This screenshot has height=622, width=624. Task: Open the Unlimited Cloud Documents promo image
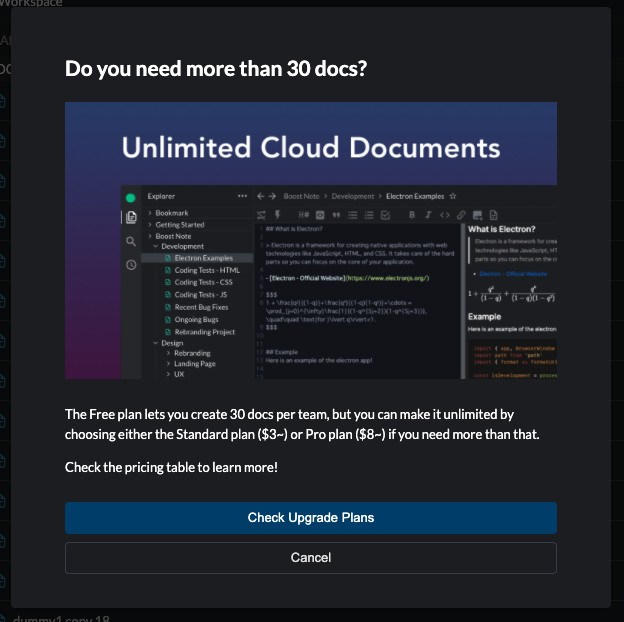click(311, 240)
